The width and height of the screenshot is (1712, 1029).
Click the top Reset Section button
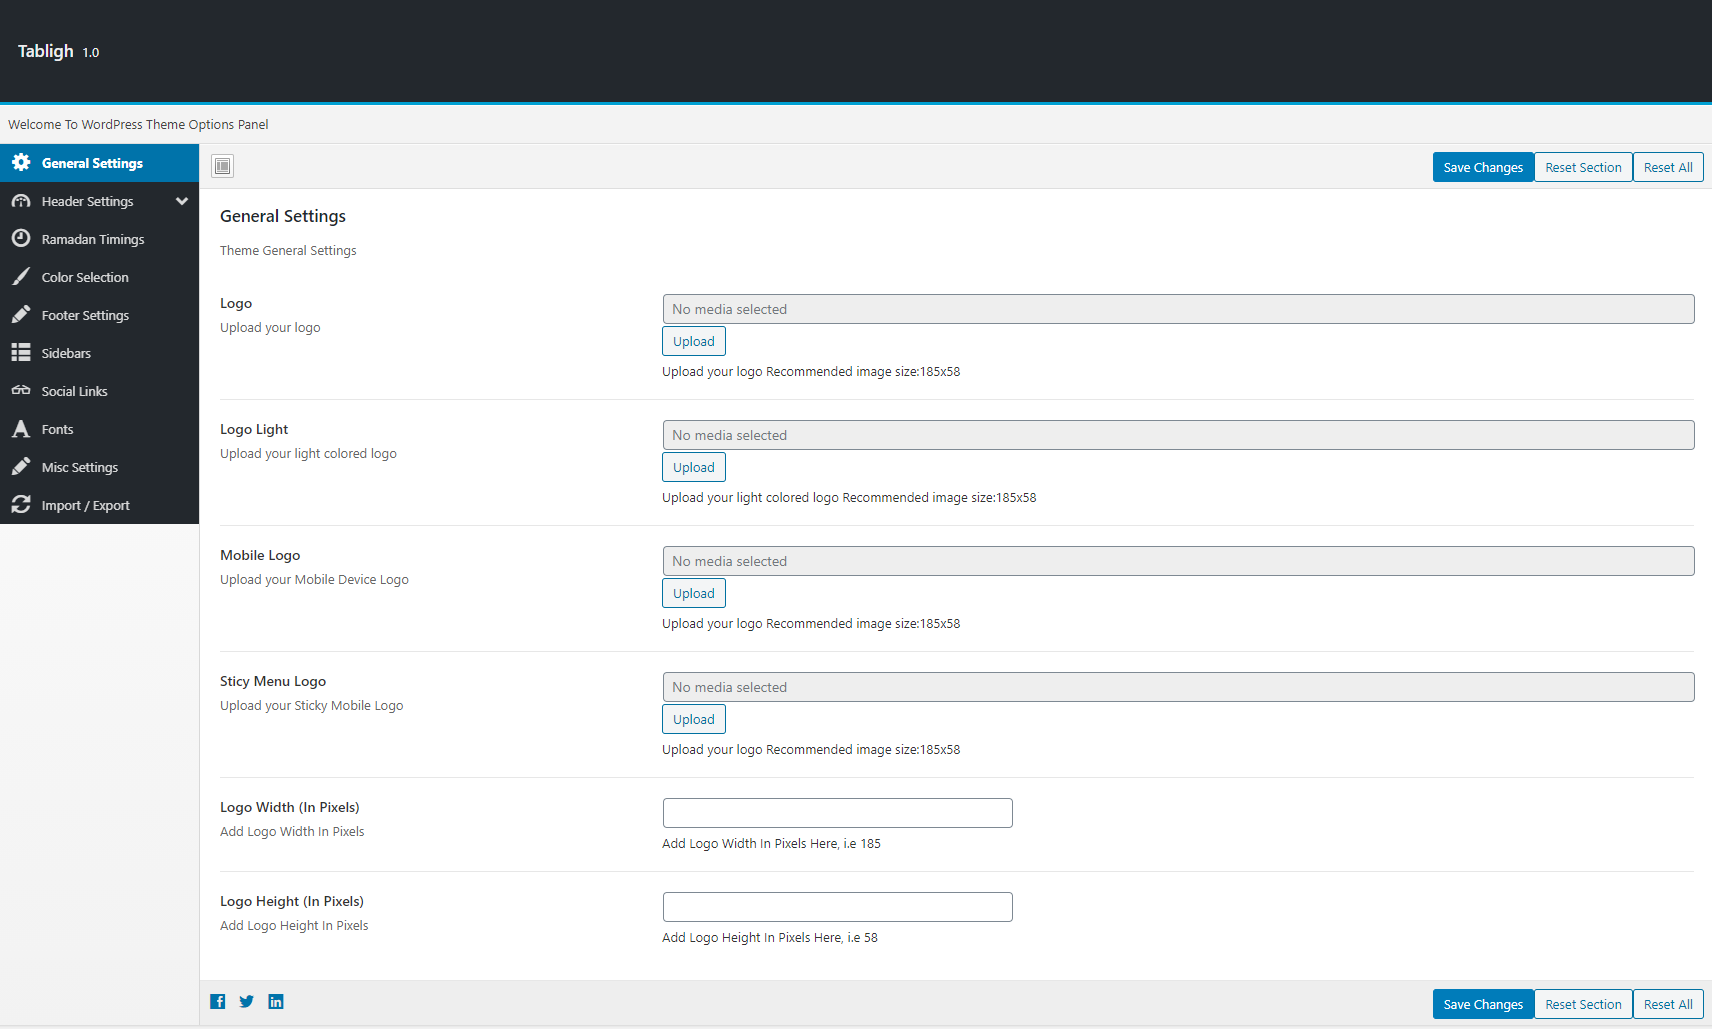tap(1583, 167)
